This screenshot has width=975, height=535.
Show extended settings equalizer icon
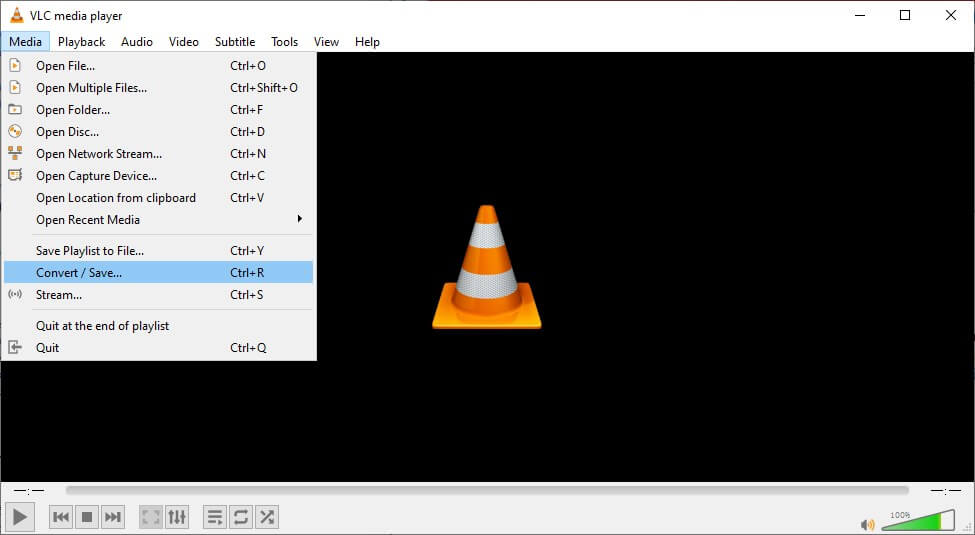[x=177, y=517]
